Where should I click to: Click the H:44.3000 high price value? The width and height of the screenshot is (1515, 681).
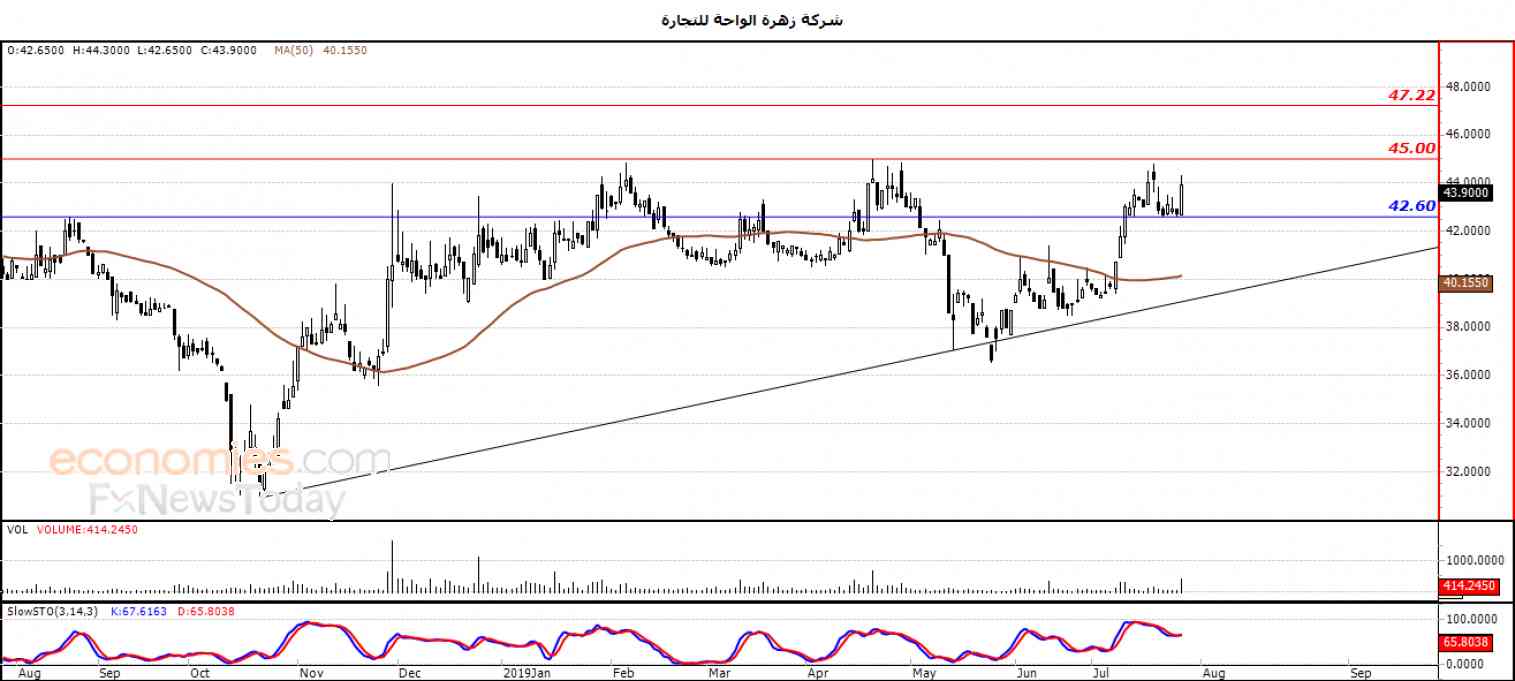coord(103,49)
